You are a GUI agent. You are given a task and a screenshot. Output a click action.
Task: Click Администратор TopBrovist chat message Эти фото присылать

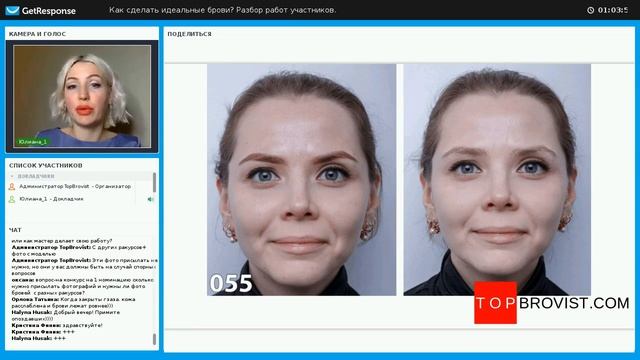pos(83,267)
